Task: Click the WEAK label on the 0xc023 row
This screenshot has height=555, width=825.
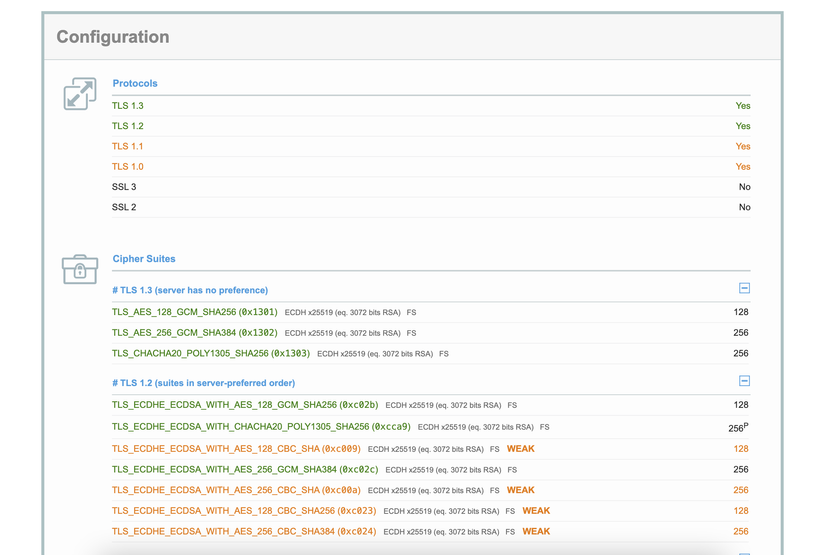Action: point(536,511)
